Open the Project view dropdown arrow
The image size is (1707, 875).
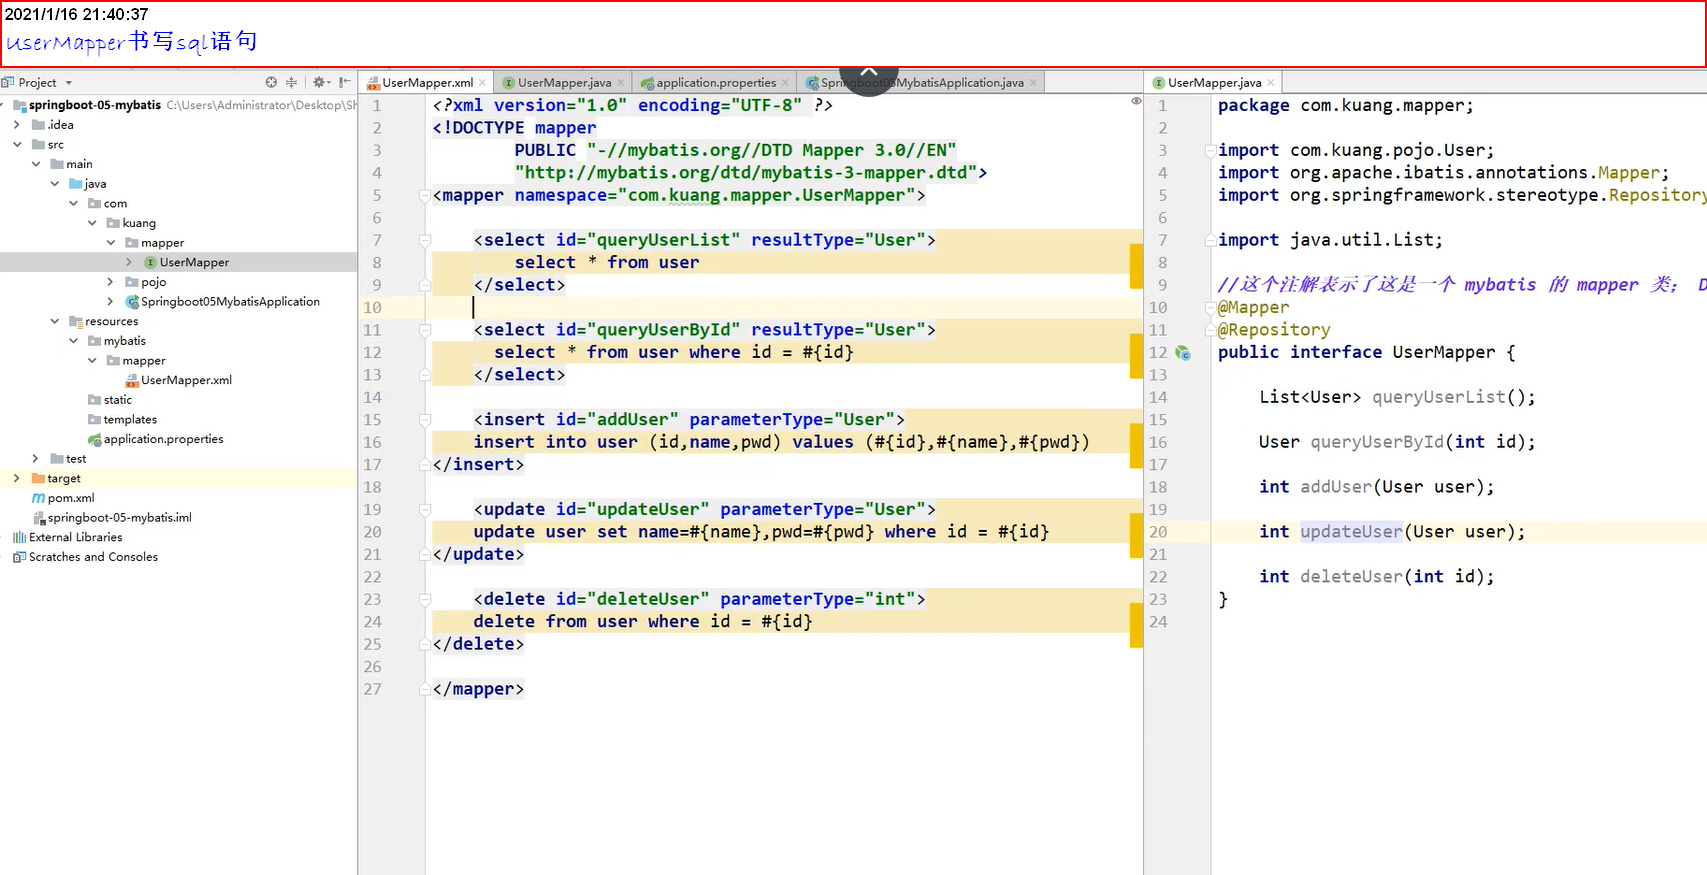tap(69, 83)
